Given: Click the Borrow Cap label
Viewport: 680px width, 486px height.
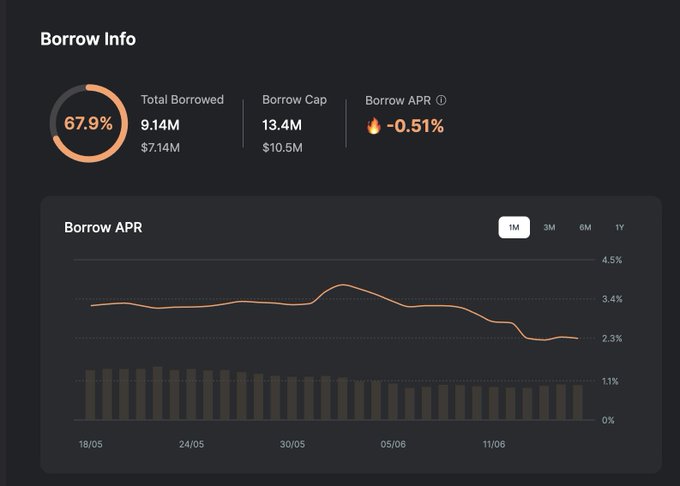Looking at the screenshot, I should tap(294, 100).
